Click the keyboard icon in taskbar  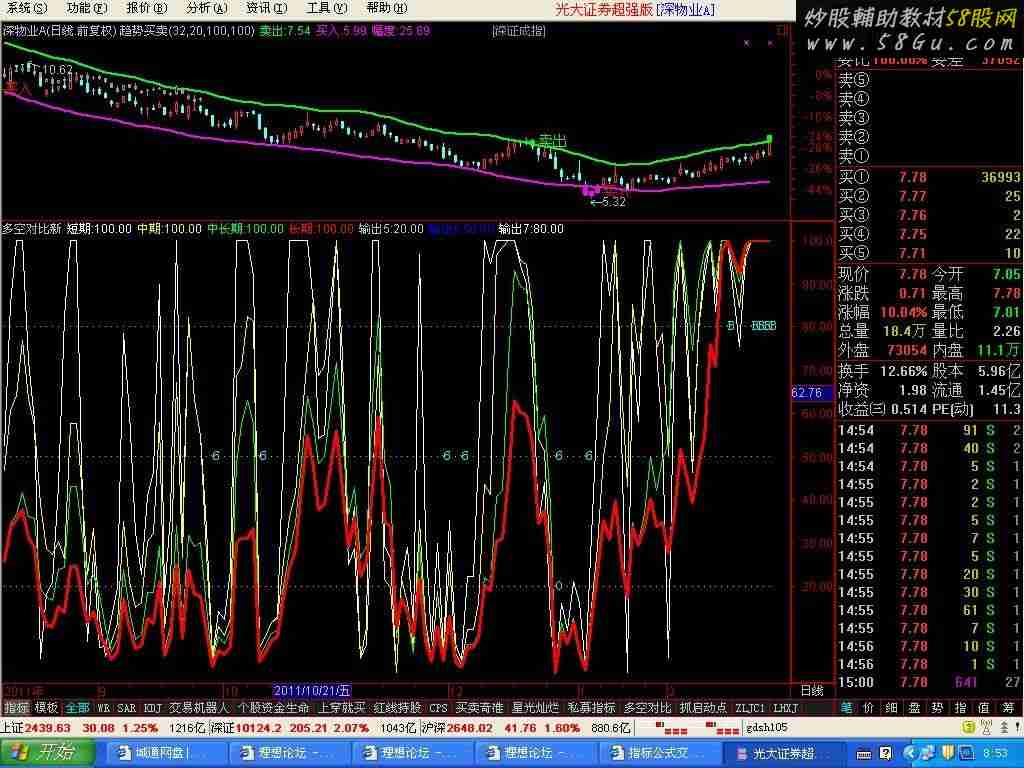[863, 754]
